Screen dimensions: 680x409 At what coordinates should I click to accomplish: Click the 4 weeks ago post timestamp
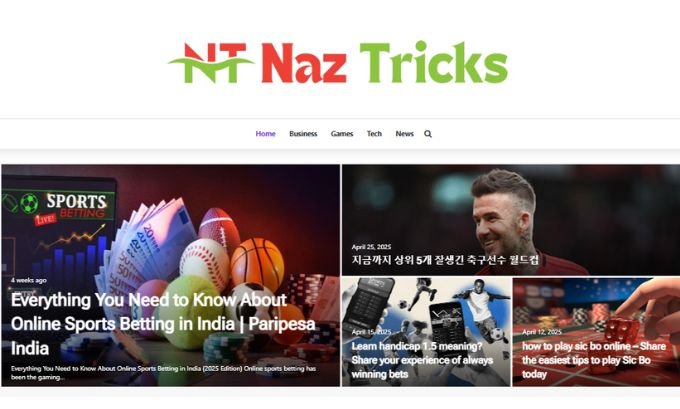coord(29,280)
